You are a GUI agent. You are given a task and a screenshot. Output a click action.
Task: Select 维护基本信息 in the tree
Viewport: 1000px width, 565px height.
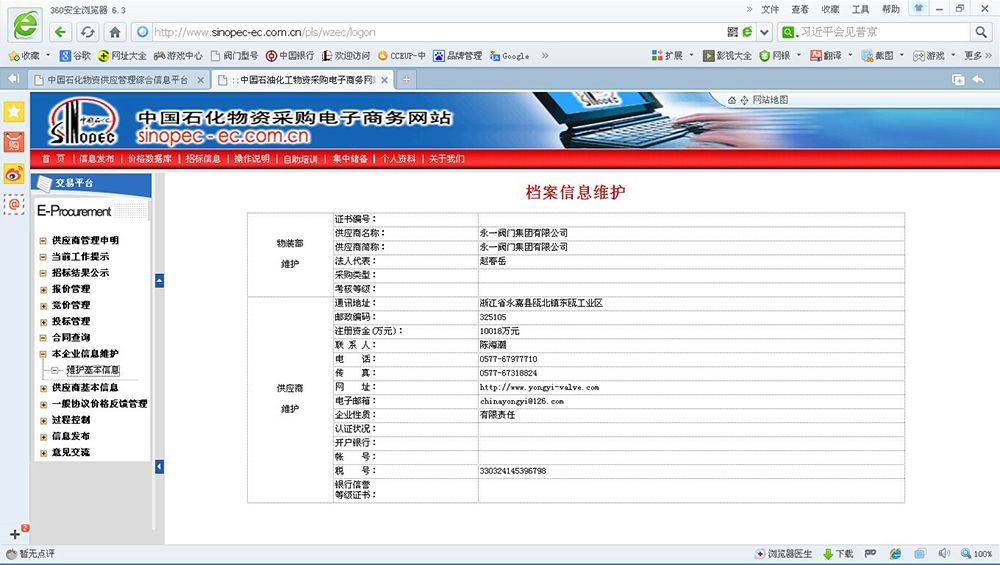pyautogui.click(x=92, y=370)
